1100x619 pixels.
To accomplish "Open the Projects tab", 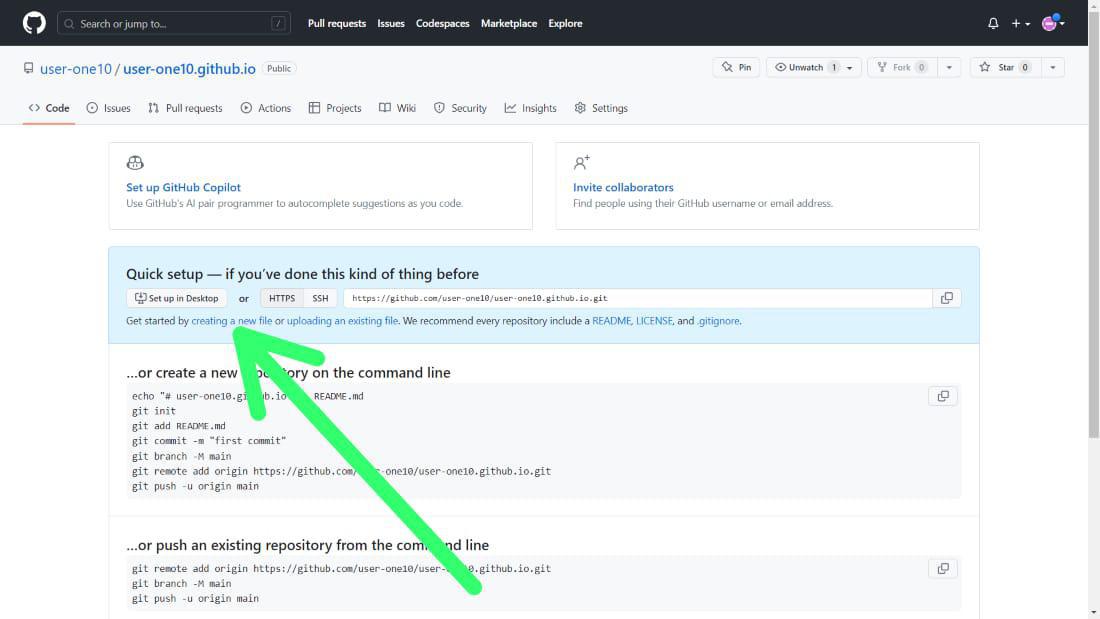I will click(x=335, y=108).
